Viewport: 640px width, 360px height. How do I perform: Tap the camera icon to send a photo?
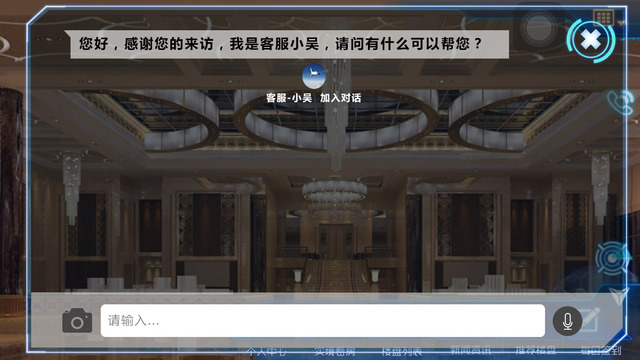click(x=77, y=320)
